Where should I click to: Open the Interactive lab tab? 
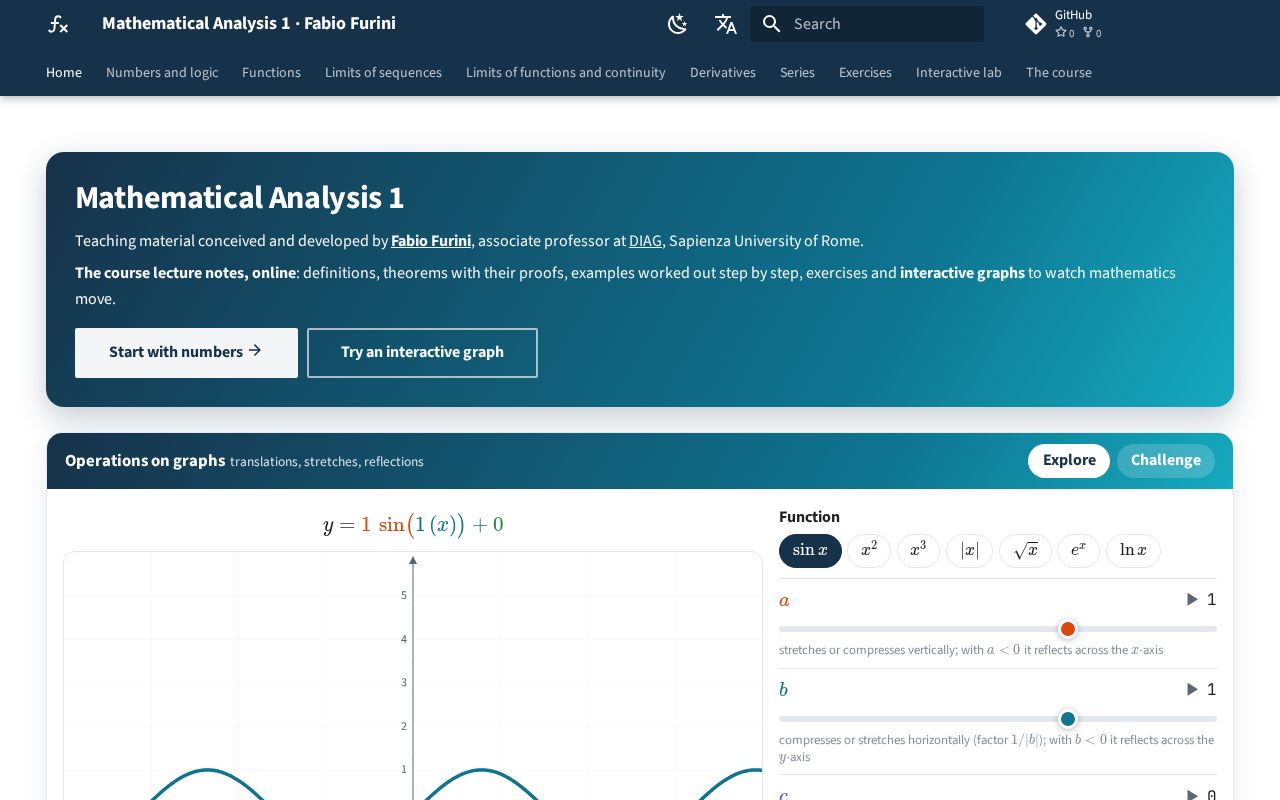(x=959, y=72)
